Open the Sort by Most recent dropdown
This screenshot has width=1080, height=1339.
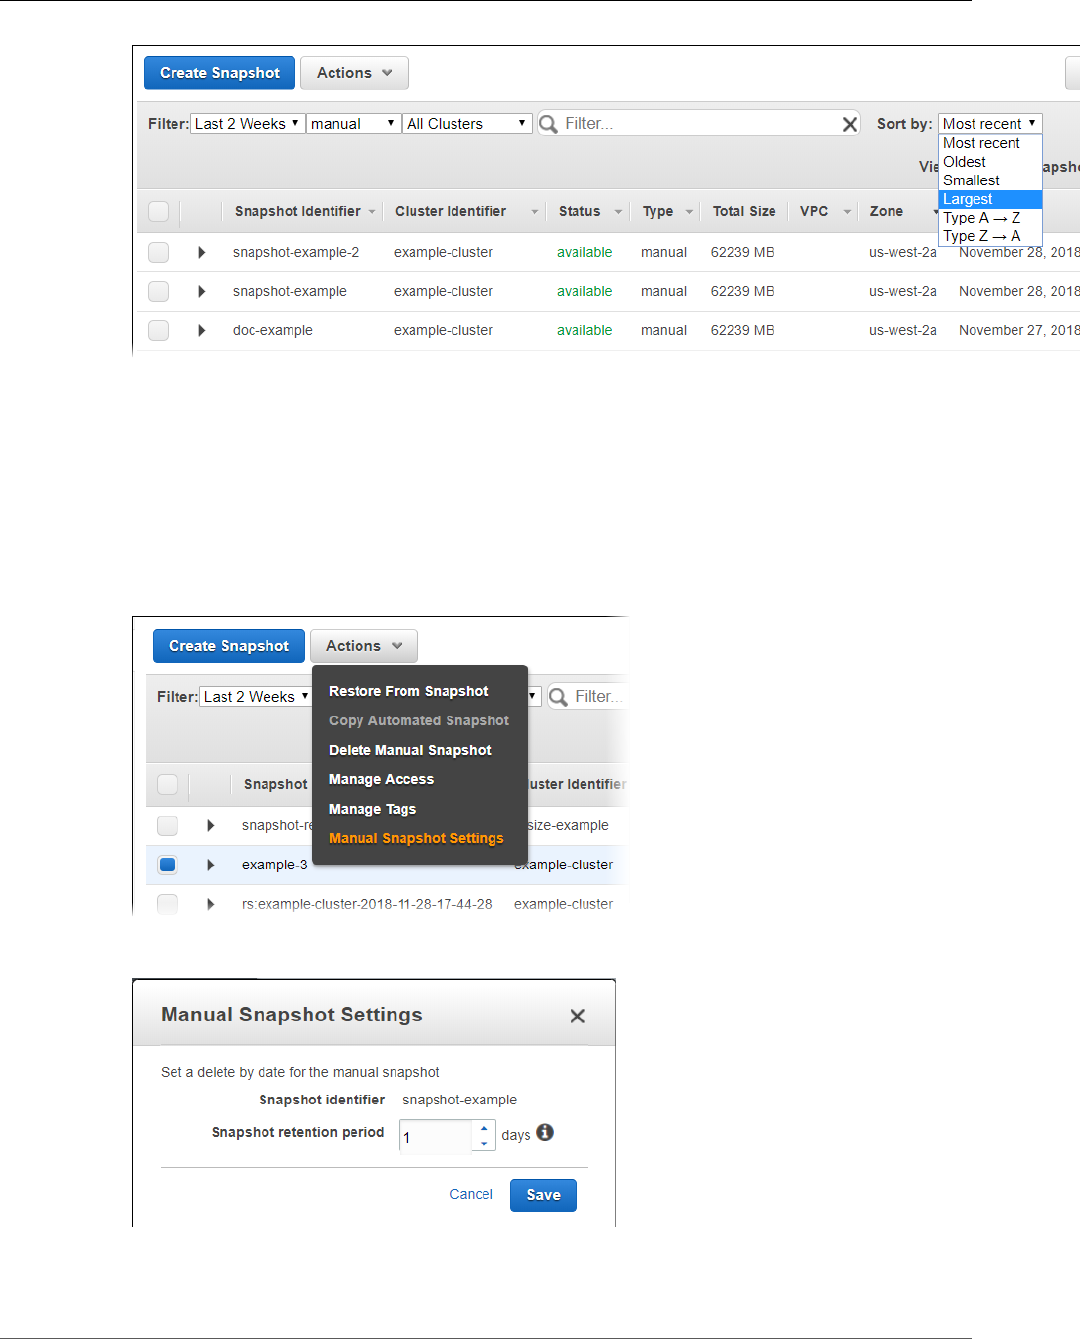click(x=990, y=124)
